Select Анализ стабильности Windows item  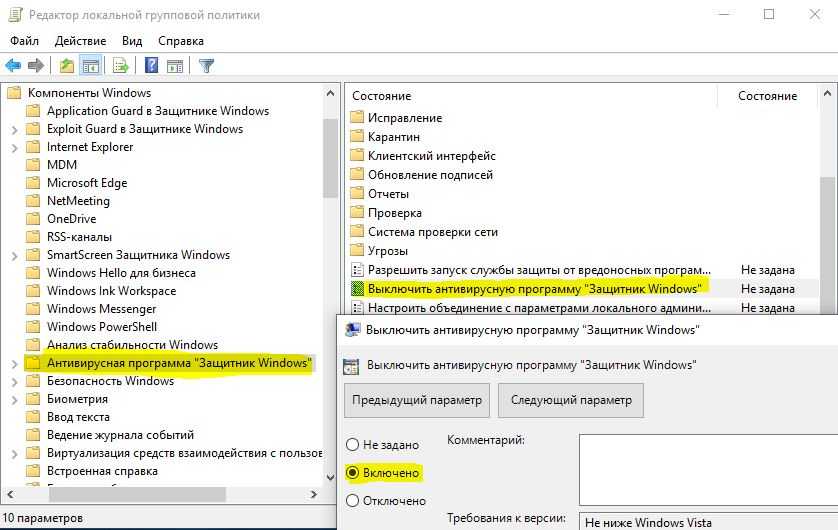click(x=132, y=345)
